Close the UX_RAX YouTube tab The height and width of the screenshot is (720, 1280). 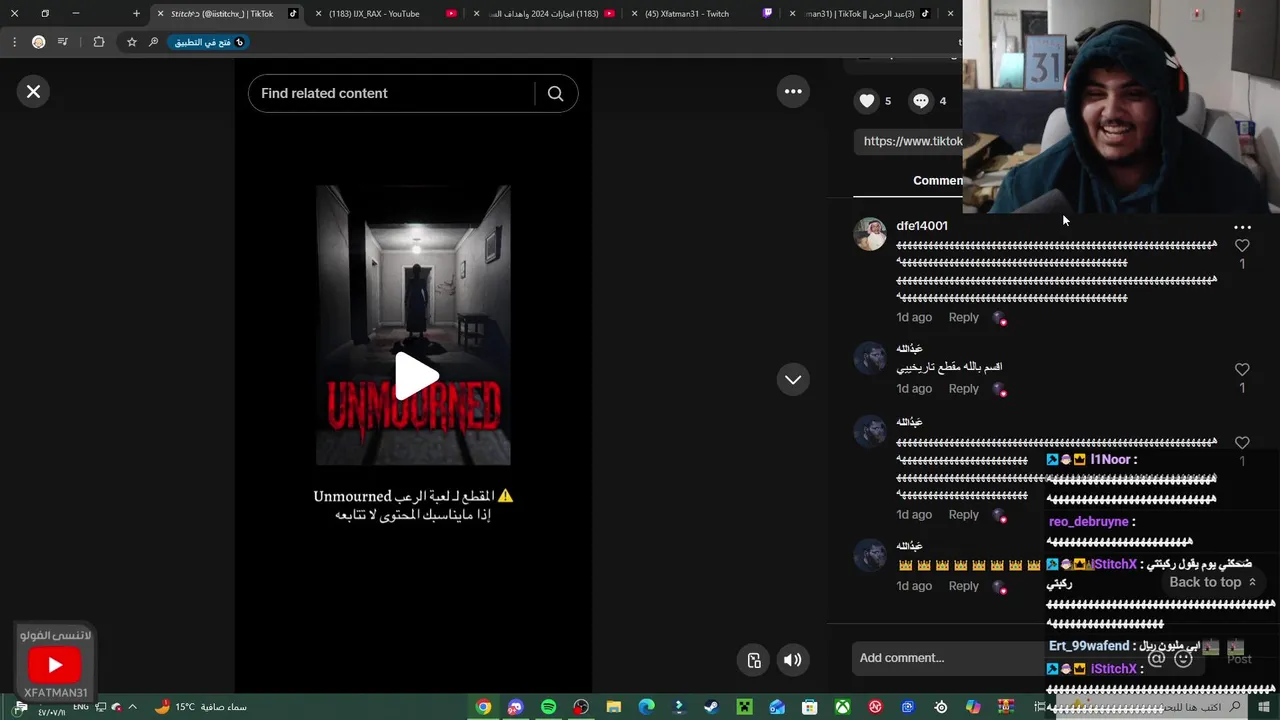319,14
